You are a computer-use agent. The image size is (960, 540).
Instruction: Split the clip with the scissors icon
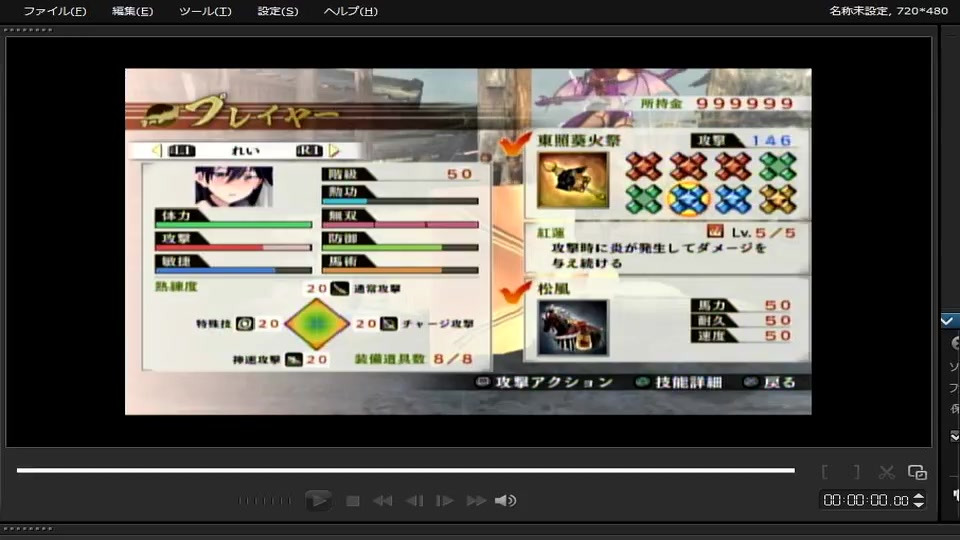886,472
